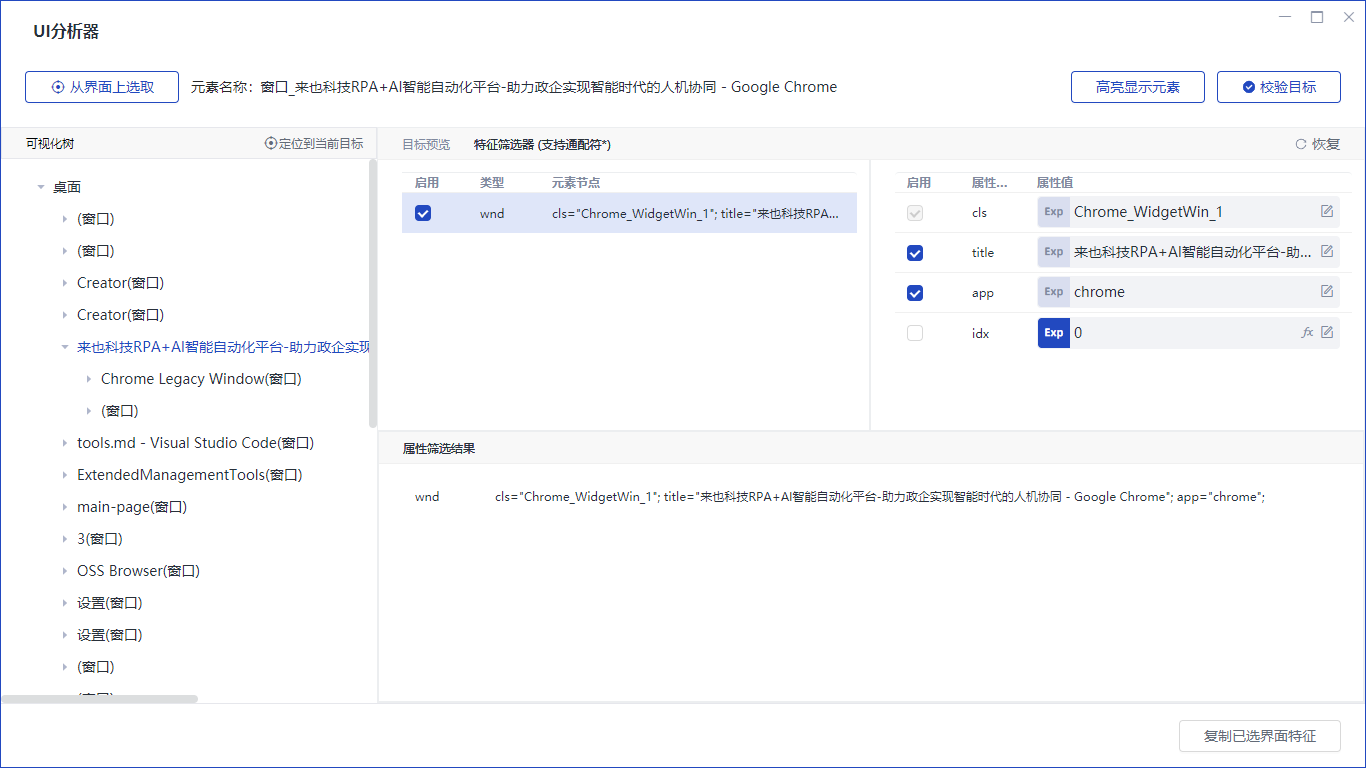This screenshot has width=1366, height=768.
Task: Uncheck the title attribute checkbox
Action: pos(915,253)
